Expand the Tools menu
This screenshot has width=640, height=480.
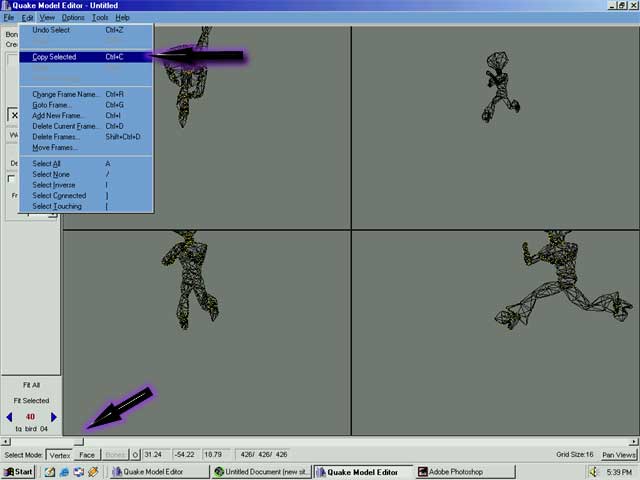[100, 18]
